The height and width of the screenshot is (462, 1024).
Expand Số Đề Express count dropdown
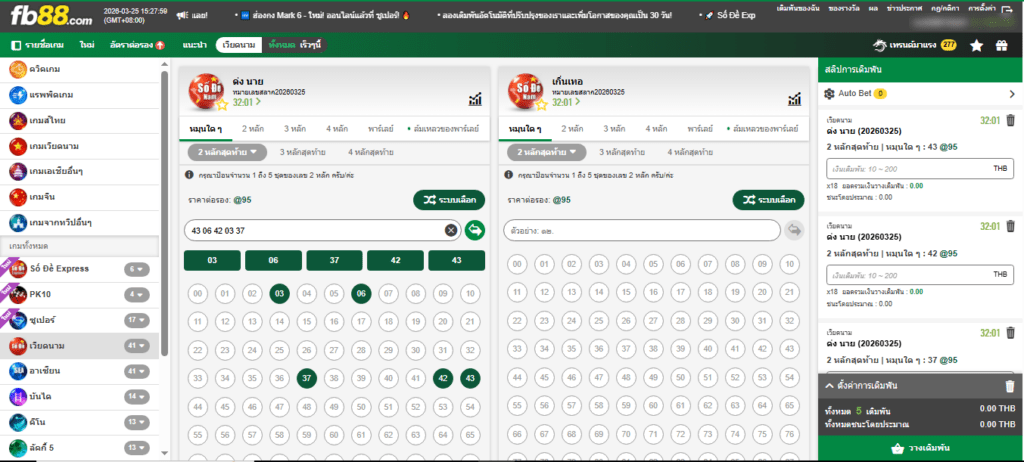click(x=136, y=269)
